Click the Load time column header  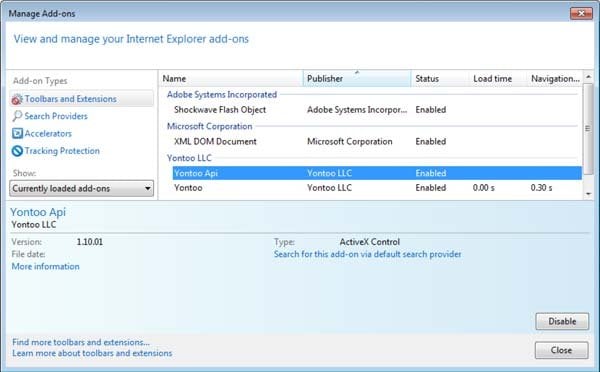(497, 78)
